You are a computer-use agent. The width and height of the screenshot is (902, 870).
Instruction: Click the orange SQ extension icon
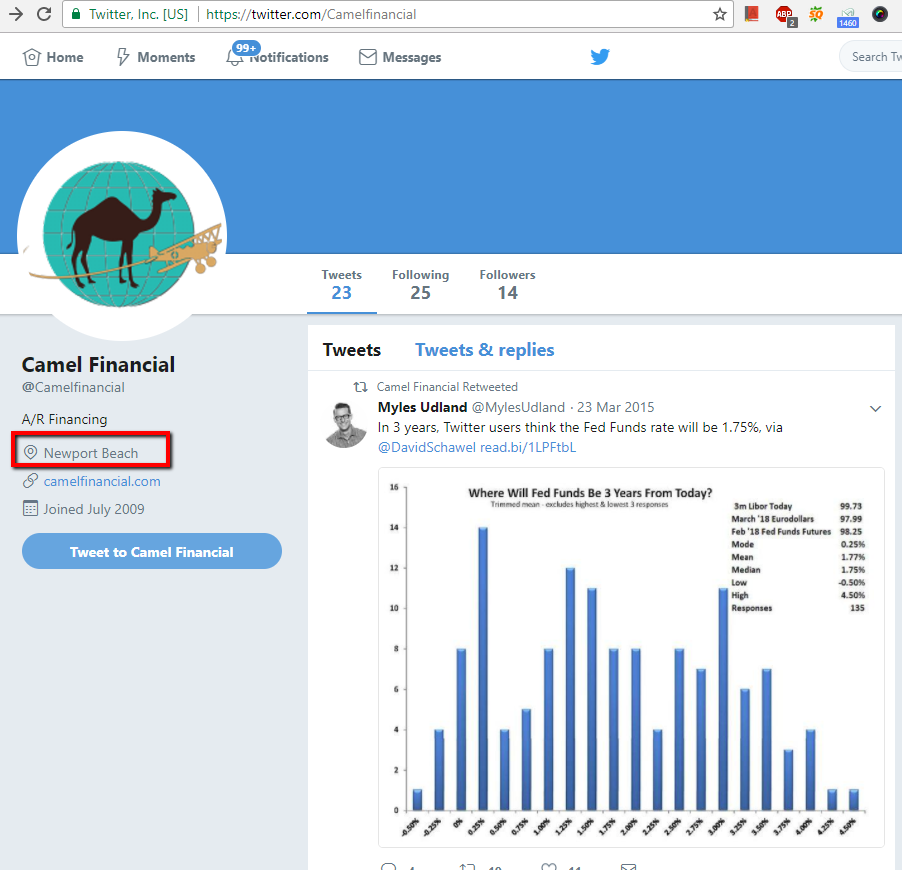point(816,14)
